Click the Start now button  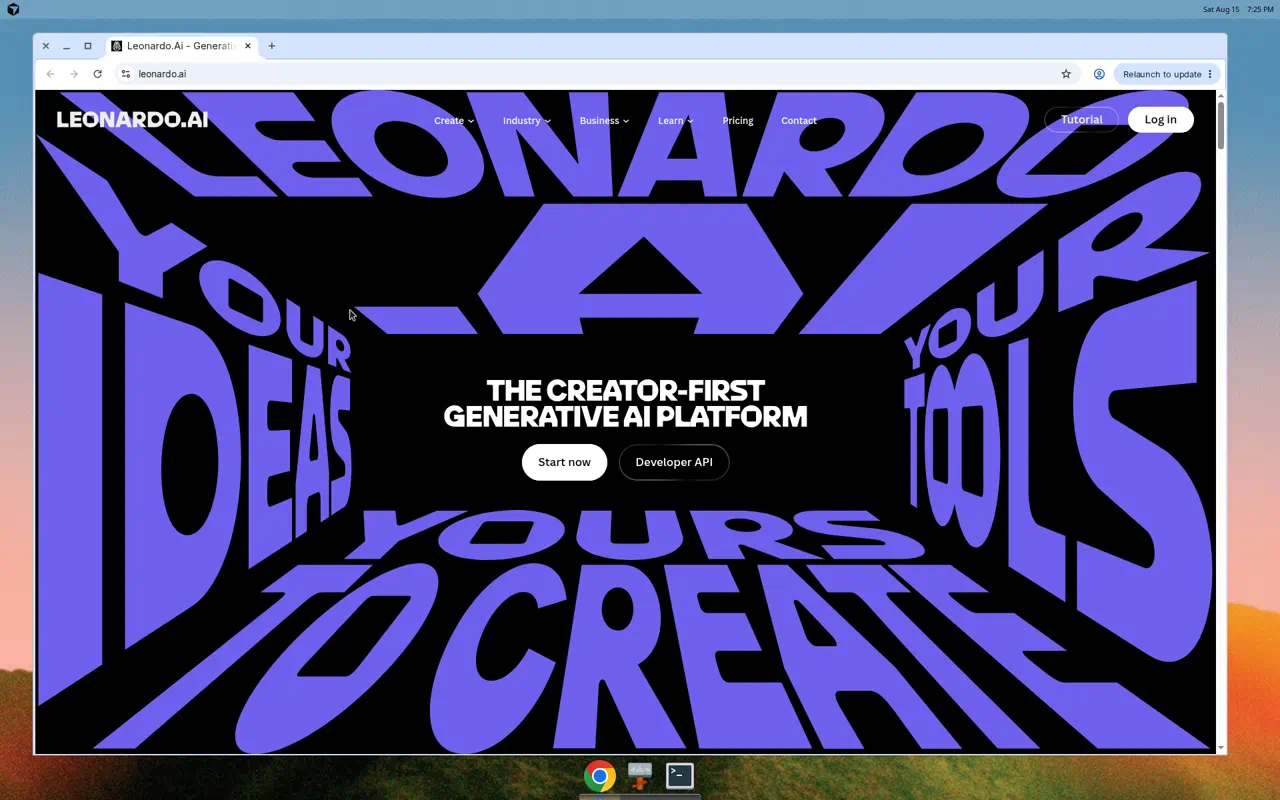click(x=564, y=462)
